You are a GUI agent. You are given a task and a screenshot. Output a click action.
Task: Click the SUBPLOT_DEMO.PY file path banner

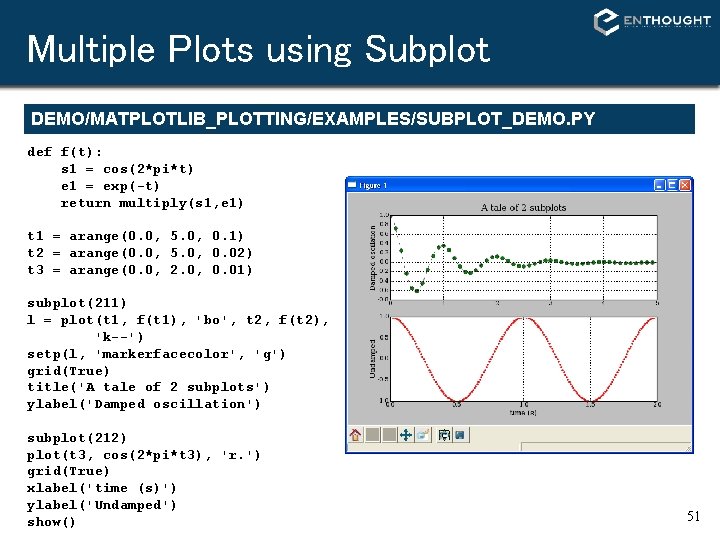tap(359, 119)
